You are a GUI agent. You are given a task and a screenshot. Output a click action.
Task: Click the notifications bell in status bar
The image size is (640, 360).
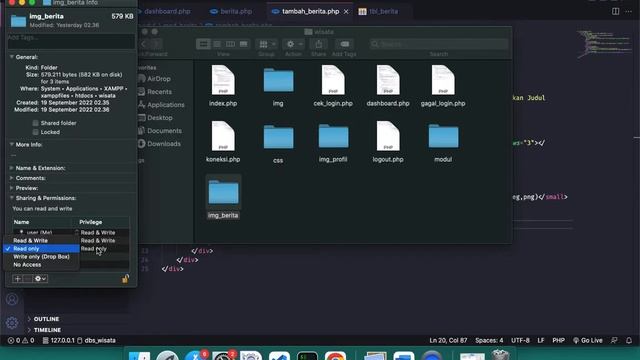629,340
